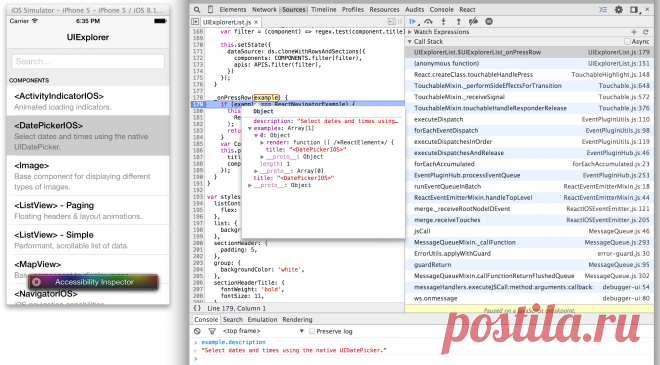Step over next function call
Screen dimensions: 660x365
click(x=428, y=21)
